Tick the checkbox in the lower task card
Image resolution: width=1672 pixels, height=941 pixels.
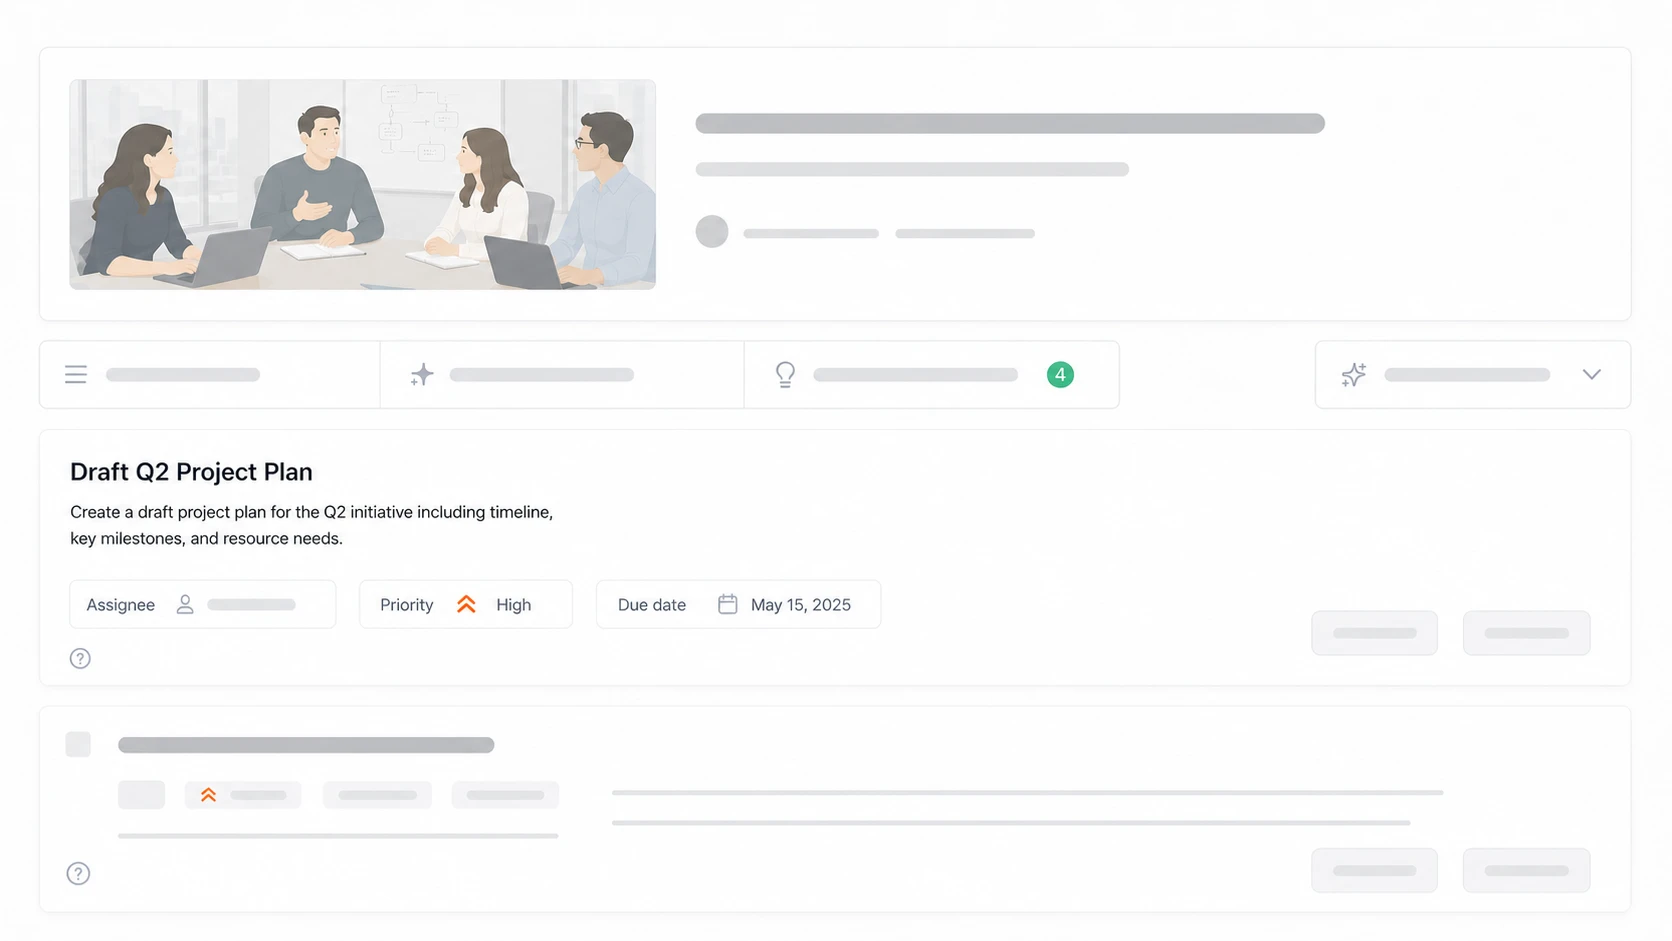(78, 744)
